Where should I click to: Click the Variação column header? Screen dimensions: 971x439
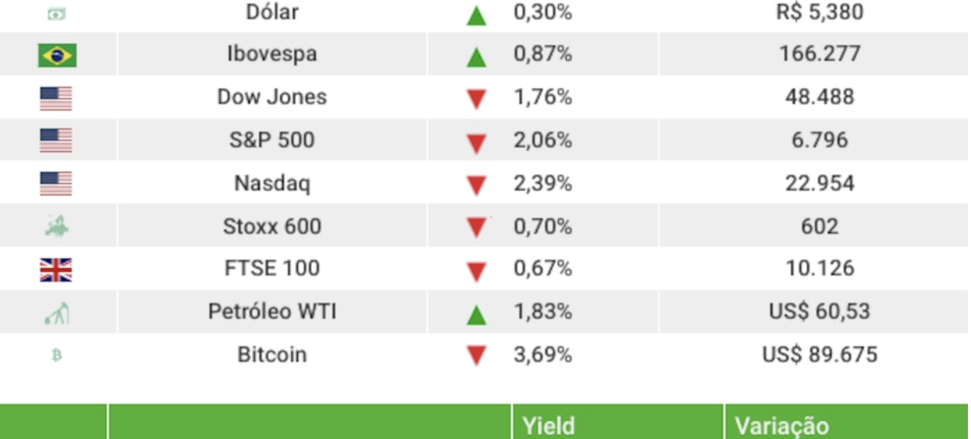point(782,426)
